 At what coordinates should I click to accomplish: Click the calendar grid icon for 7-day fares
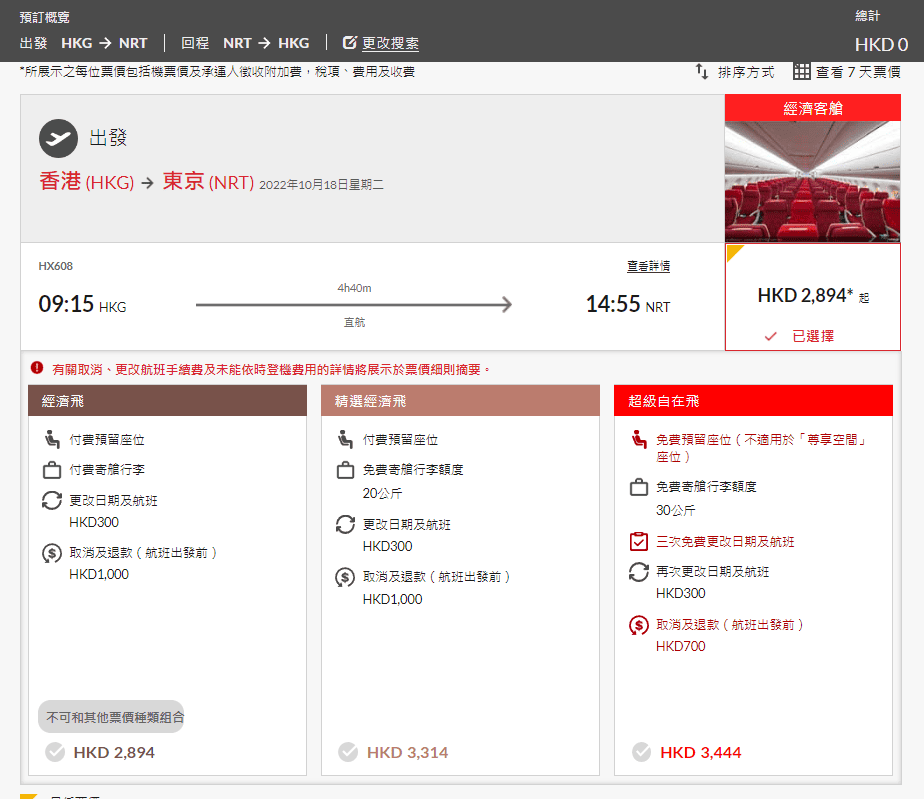click(801, 72)
